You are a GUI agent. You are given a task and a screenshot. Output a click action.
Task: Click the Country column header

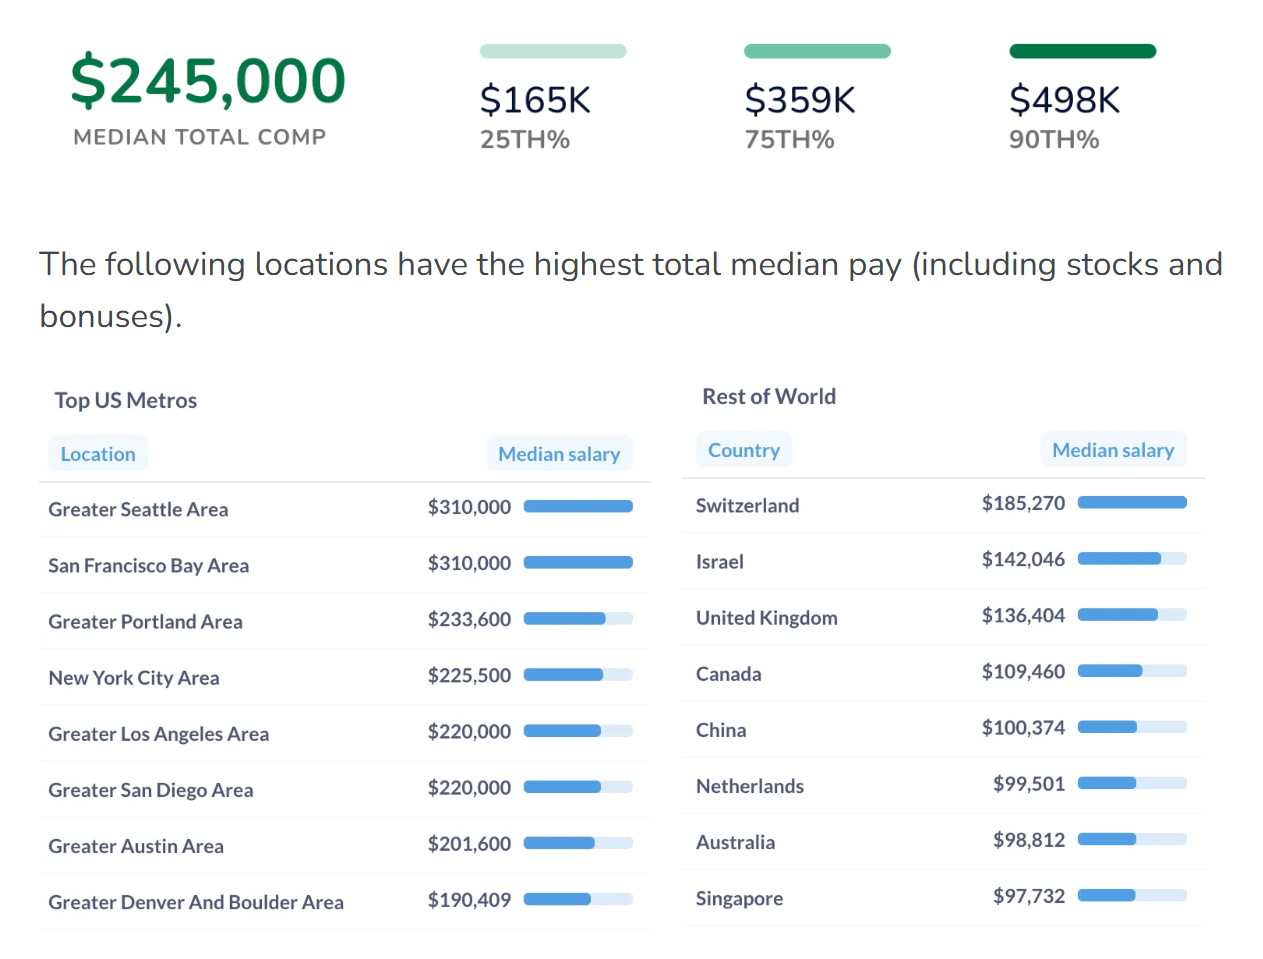743,450
